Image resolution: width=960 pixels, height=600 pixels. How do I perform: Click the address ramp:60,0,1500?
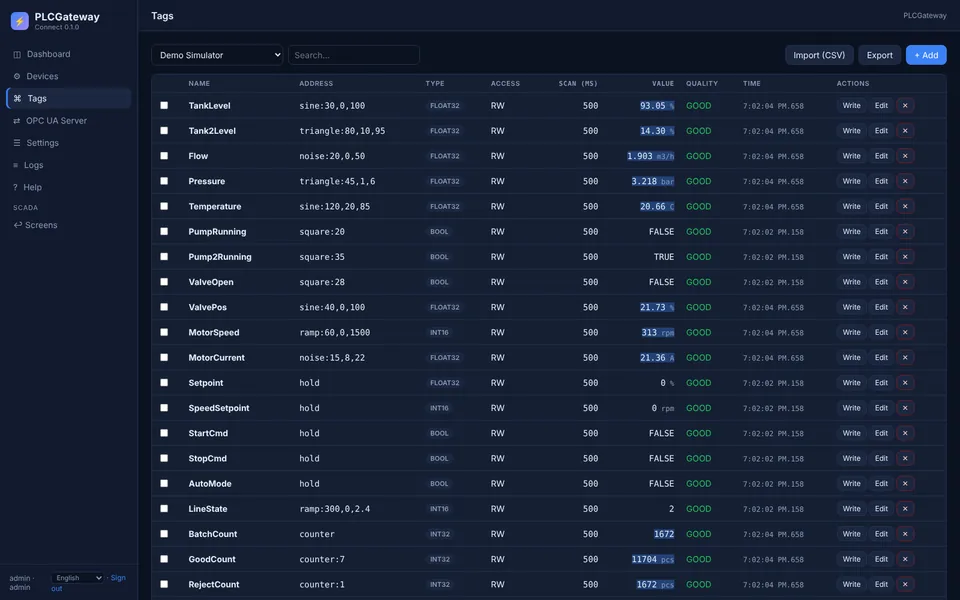coord(334,332)
